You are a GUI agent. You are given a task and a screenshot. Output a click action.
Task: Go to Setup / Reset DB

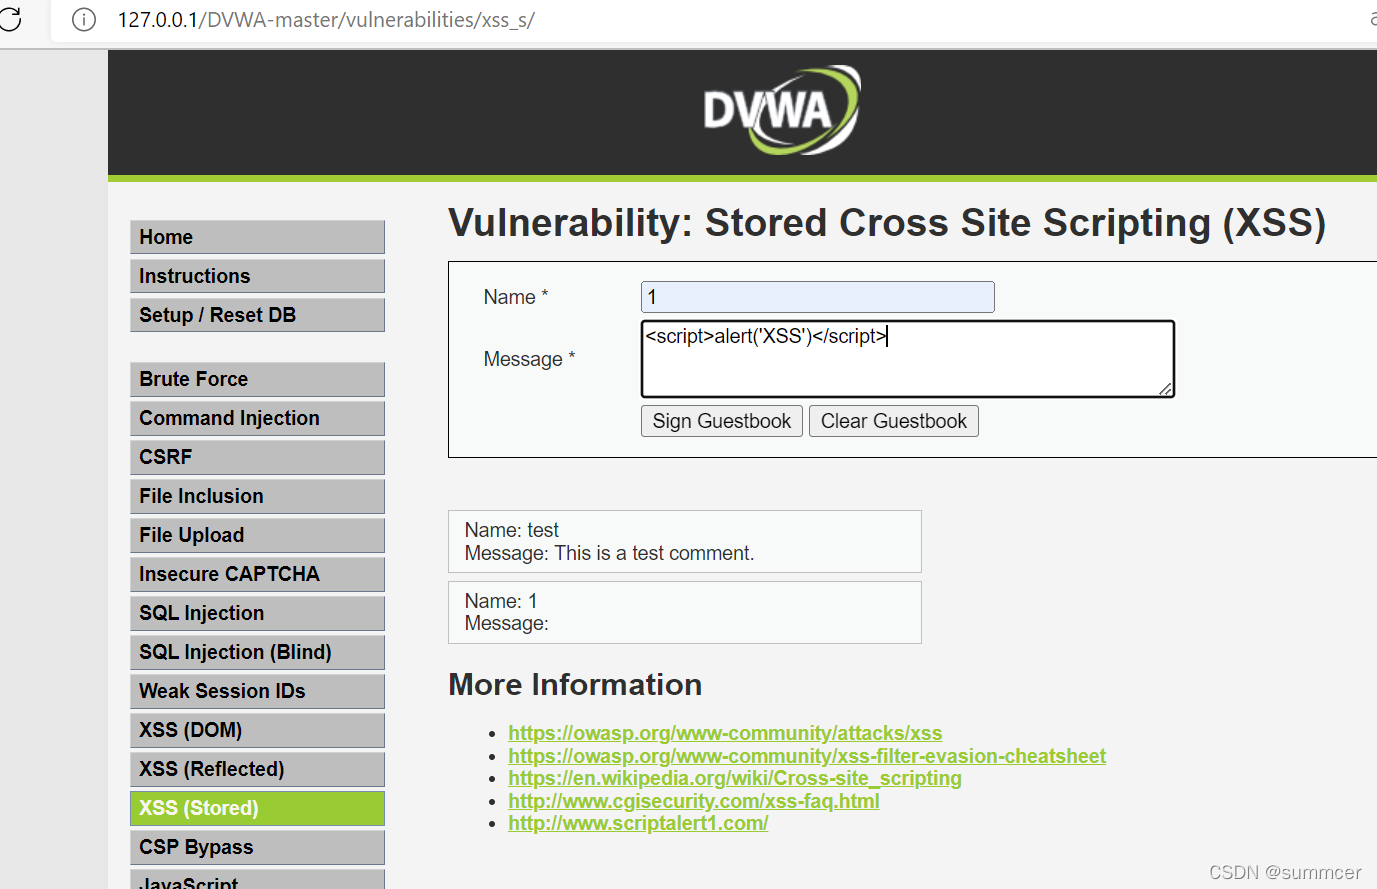257,315
